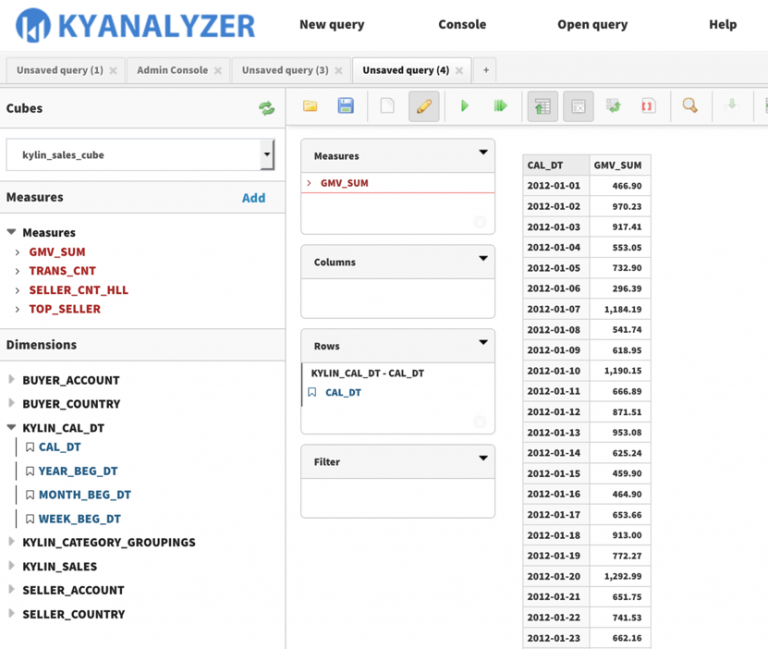Click the save query floppy disk icon

pos(346,106)
